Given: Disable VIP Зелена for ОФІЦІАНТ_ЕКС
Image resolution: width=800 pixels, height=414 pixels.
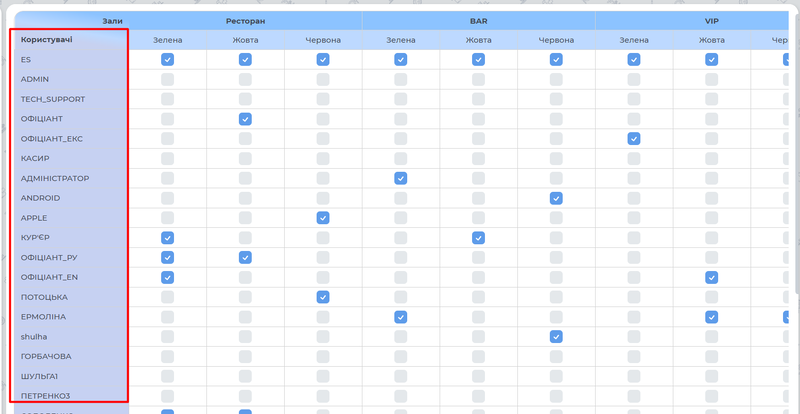Looking at the screenshot, I should [634, 139].
